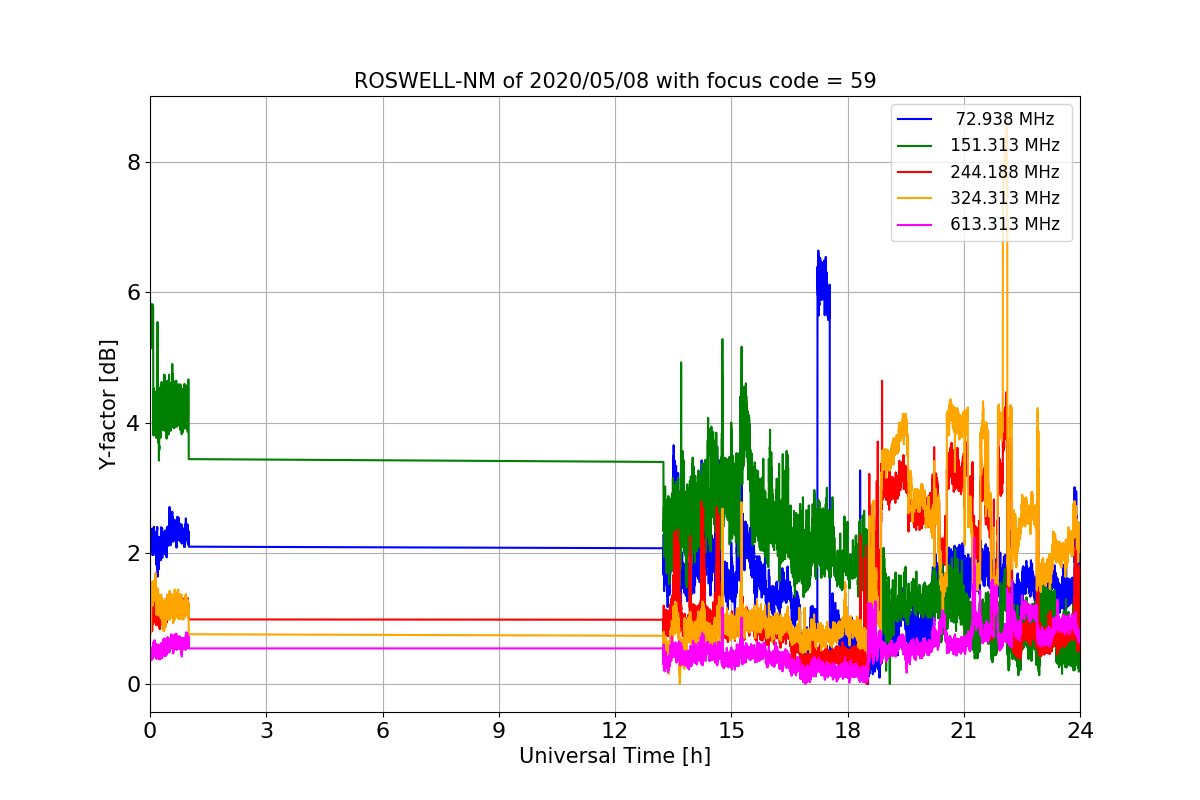1200x800 pixels.
Task: Click the green legend line sample
Action: [x=915, y=146]
